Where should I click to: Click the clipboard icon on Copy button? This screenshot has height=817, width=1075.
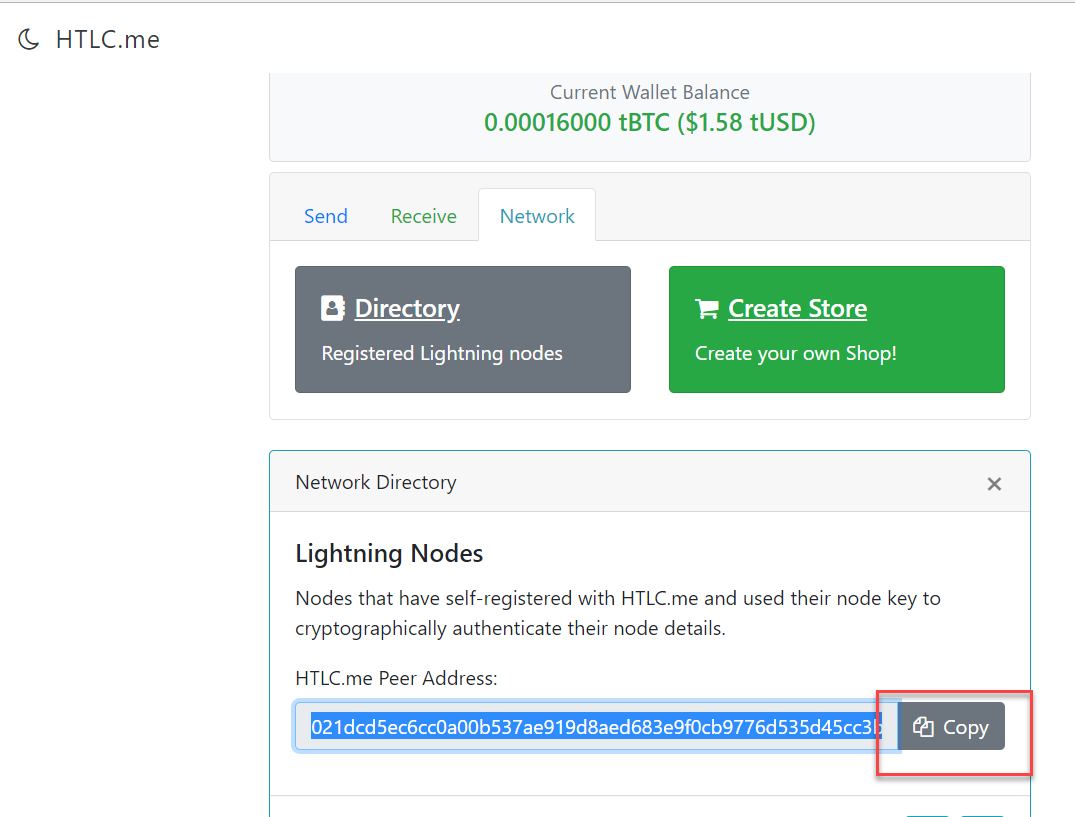point(923,727)
